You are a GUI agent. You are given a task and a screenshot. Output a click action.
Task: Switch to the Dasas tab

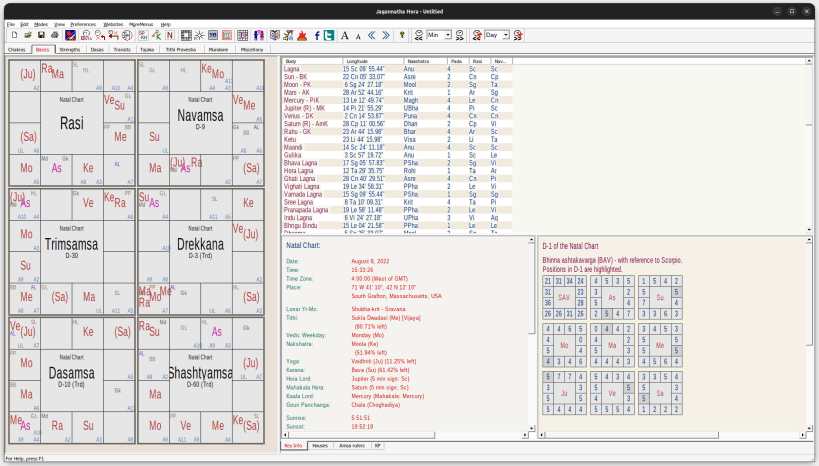[x=97, y=50]
